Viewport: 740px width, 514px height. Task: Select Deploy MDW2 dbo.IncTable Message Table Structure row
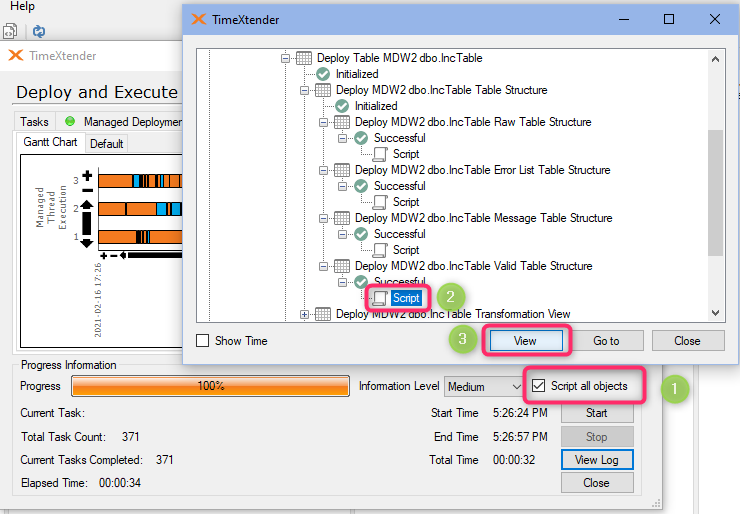click(484, 218)
